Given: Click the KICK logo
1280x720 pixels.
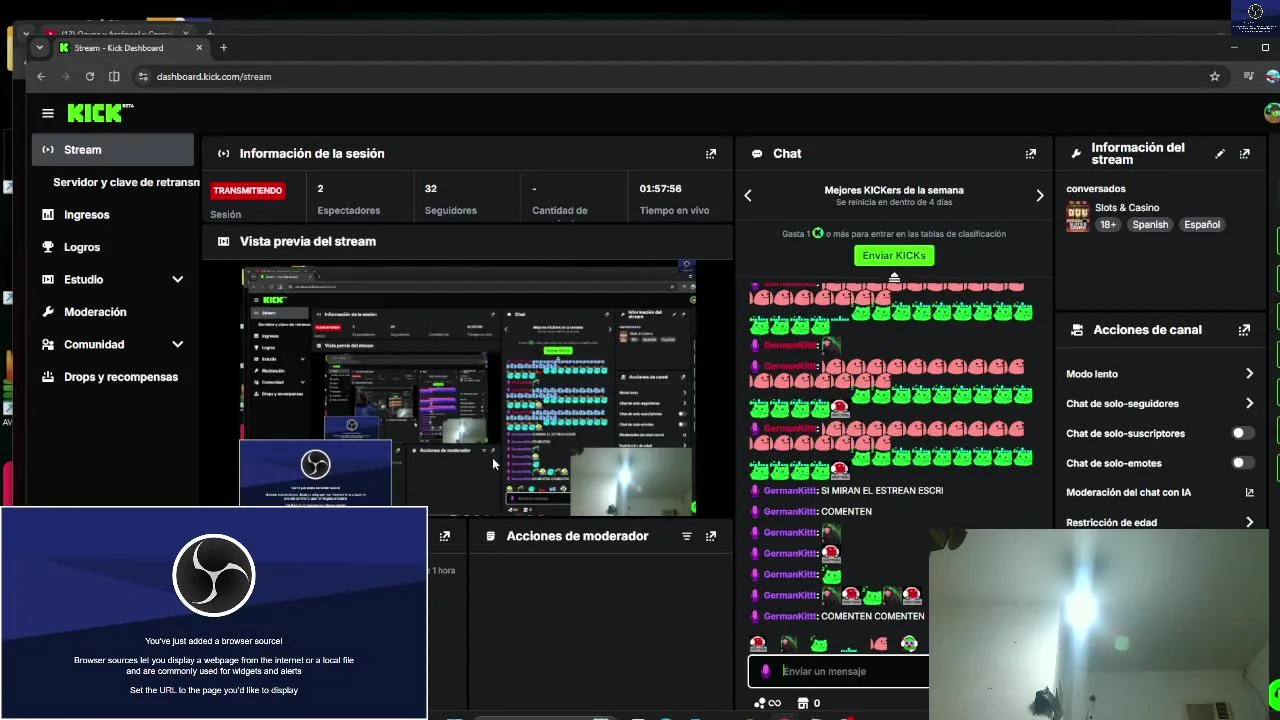Looking at the screenshot, I should 100,113.
